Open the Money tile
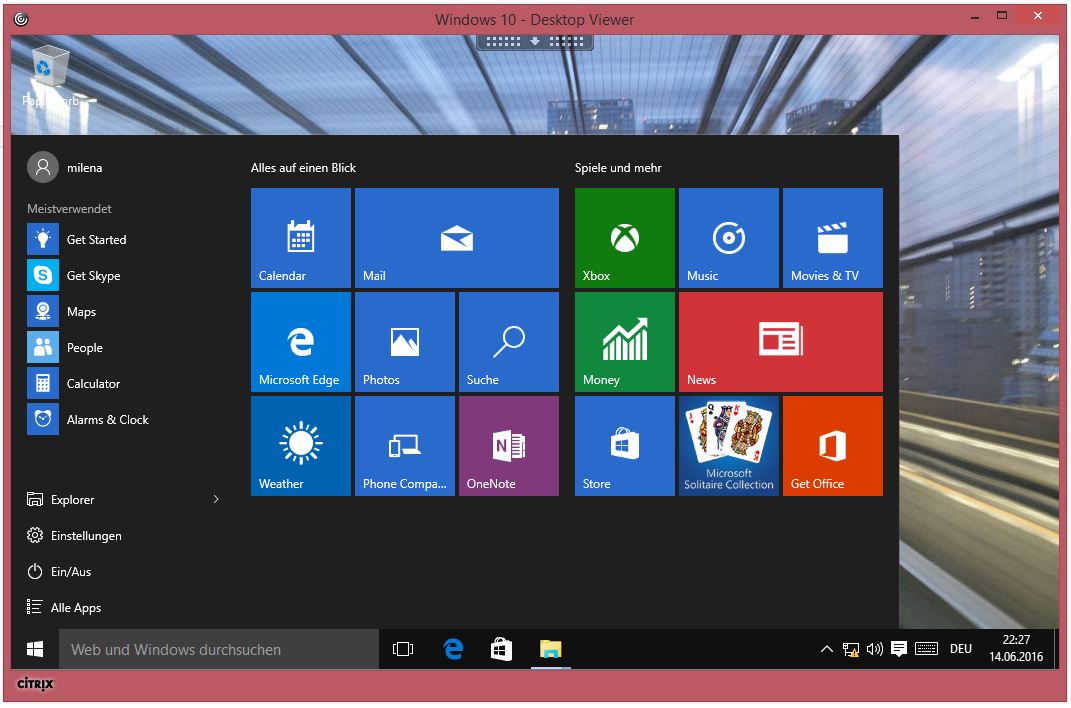The height and width of the screenshot is (708, 1071). (x=624, y=342)
